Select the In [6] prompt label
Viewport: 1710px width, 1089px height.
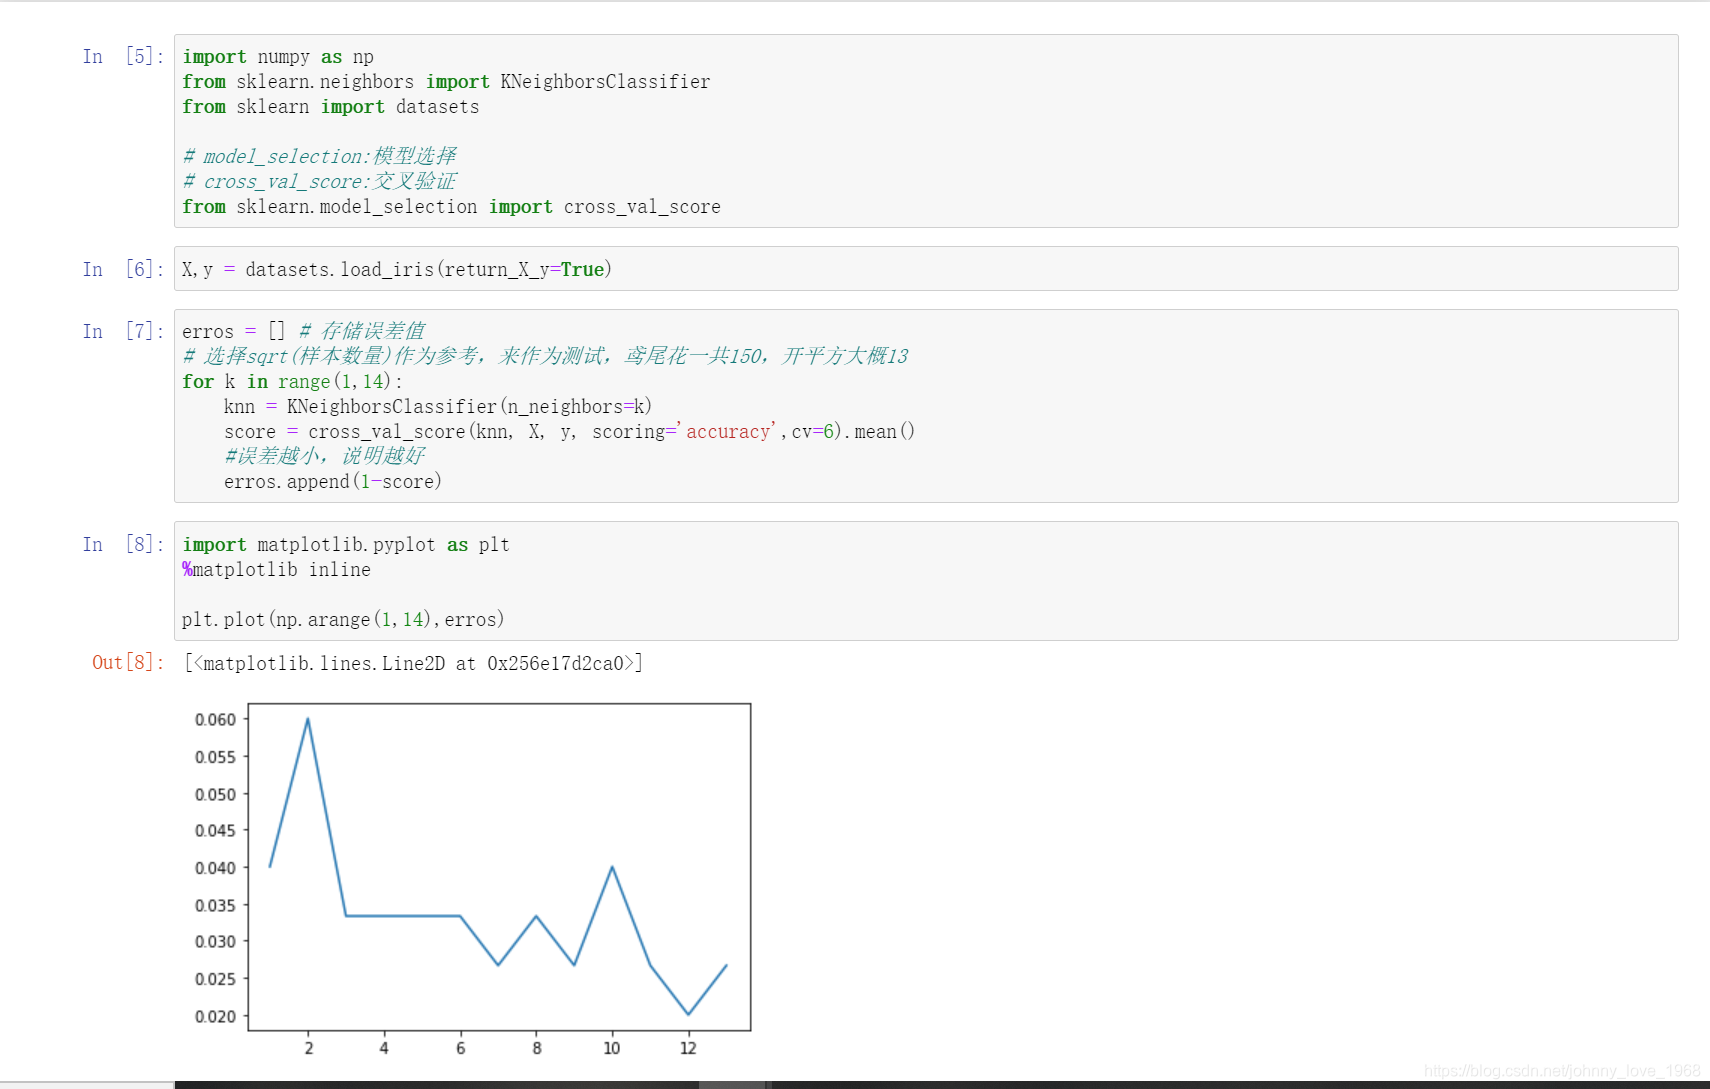click(x=123, y=269)
